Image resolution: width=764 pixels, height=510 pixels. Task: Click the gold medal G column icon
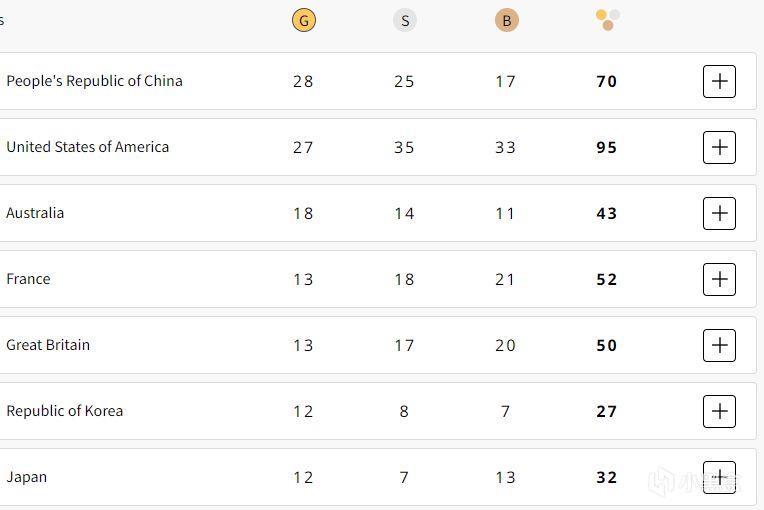click(x=304, y=20)
